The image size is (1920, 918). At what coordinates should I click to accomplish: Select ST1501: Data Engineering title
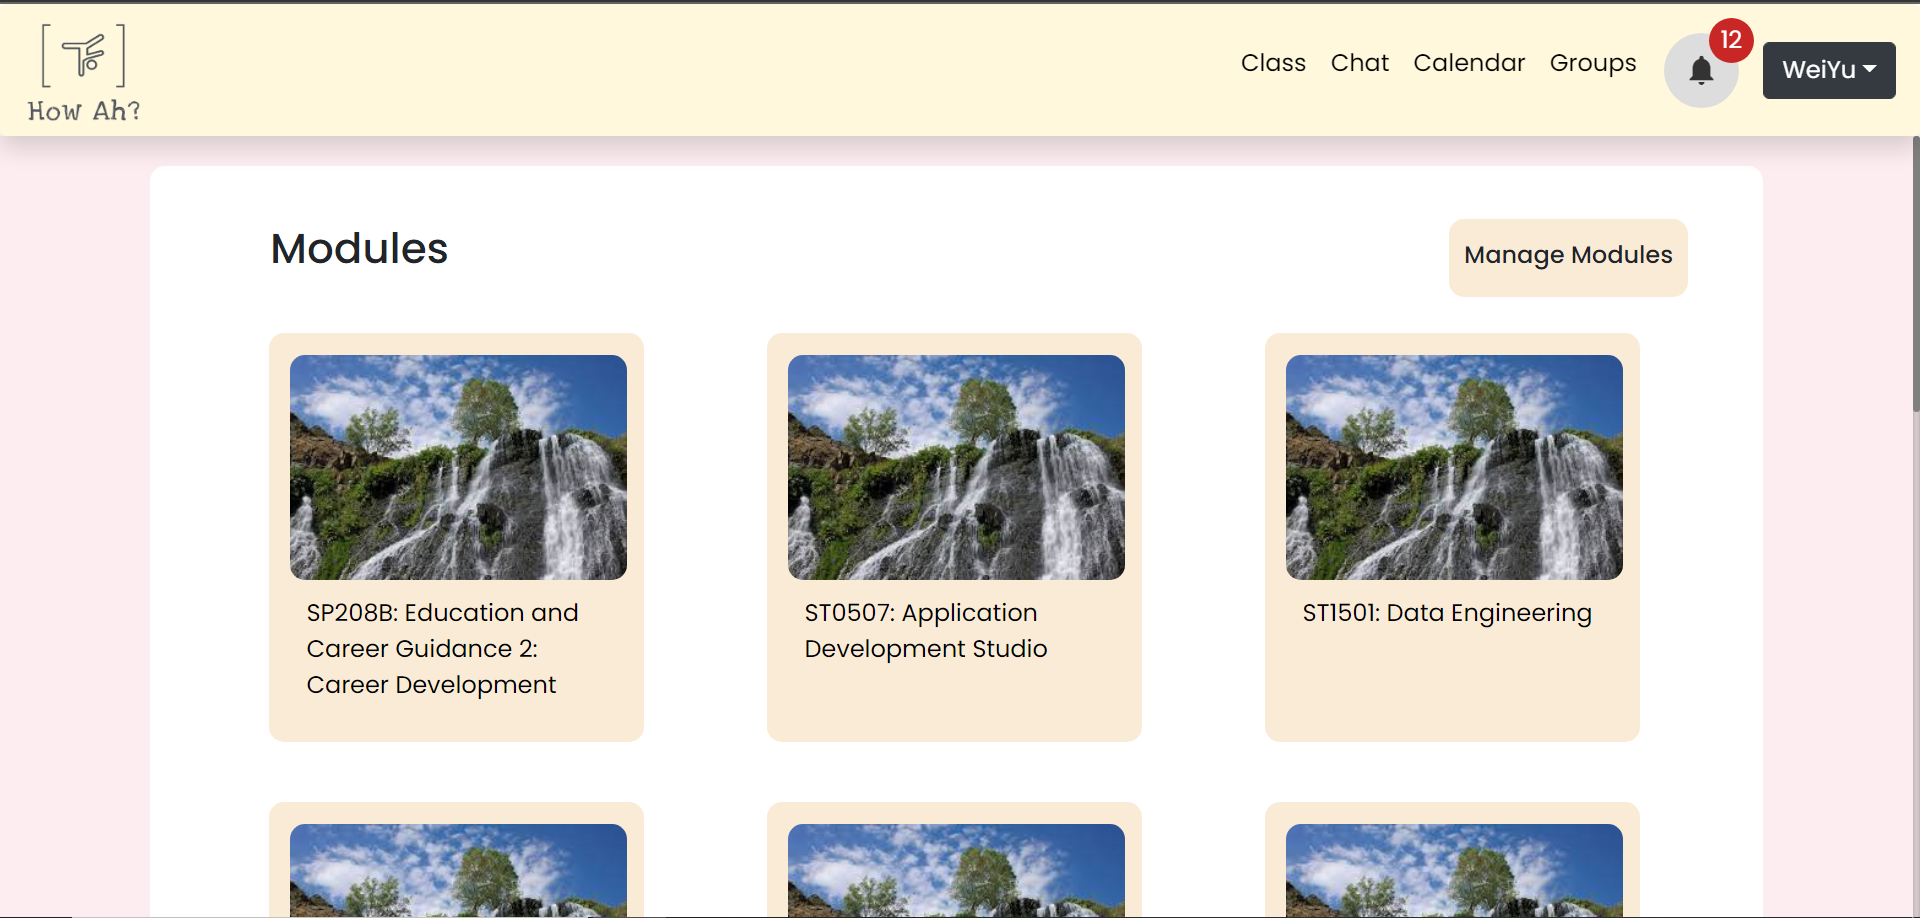click(1447, 613)
